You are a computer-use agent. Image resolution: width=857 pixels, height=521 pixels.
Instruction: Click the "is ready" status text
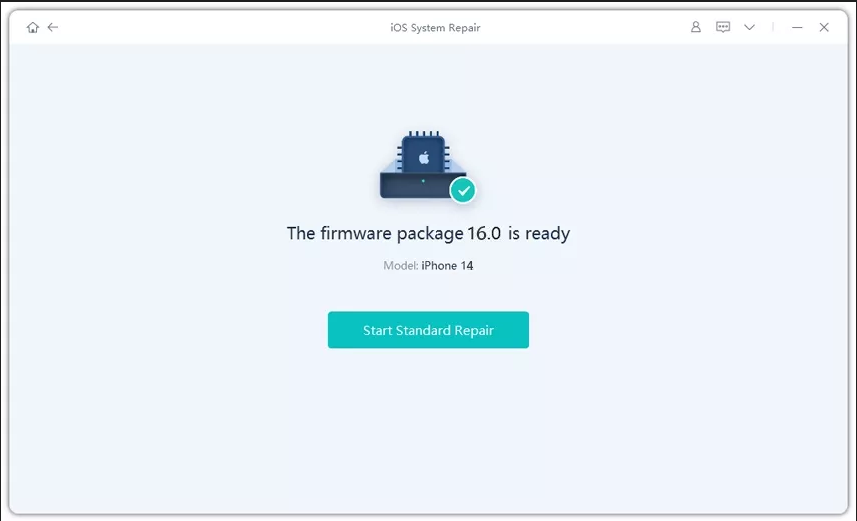click(x=539, y=234)
